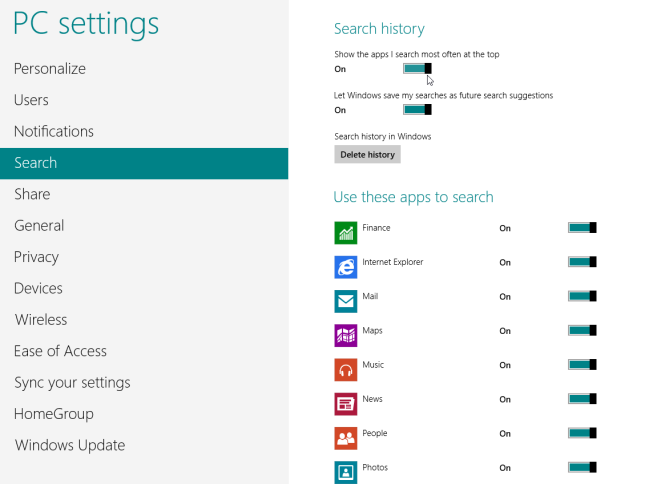
Task: Open Sync your settings
Action: click(x=144, y=383)
